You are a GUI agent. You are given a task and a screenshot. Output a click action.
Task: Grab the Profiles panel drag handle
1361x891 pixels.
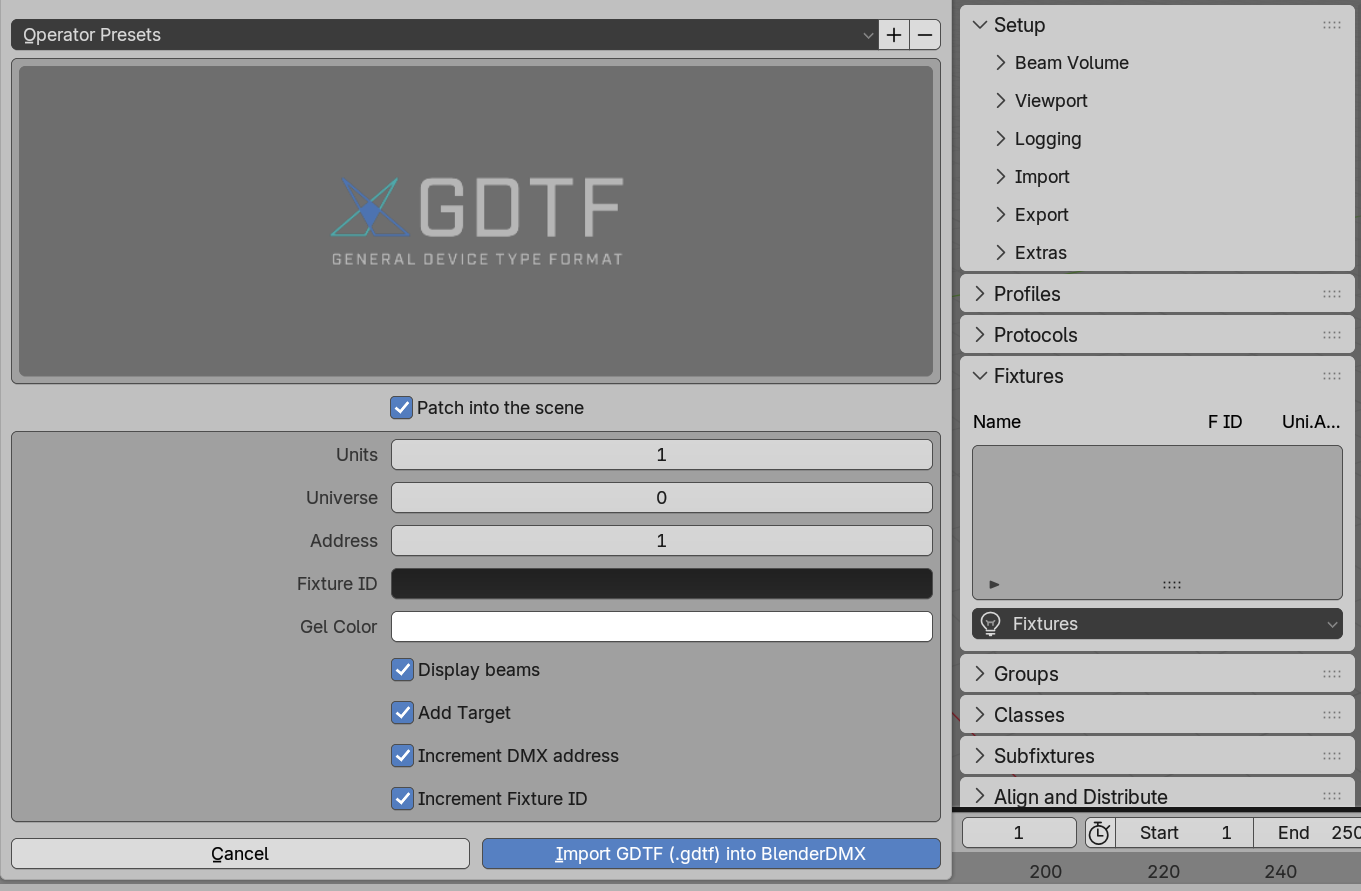[x=1331, y=294]
